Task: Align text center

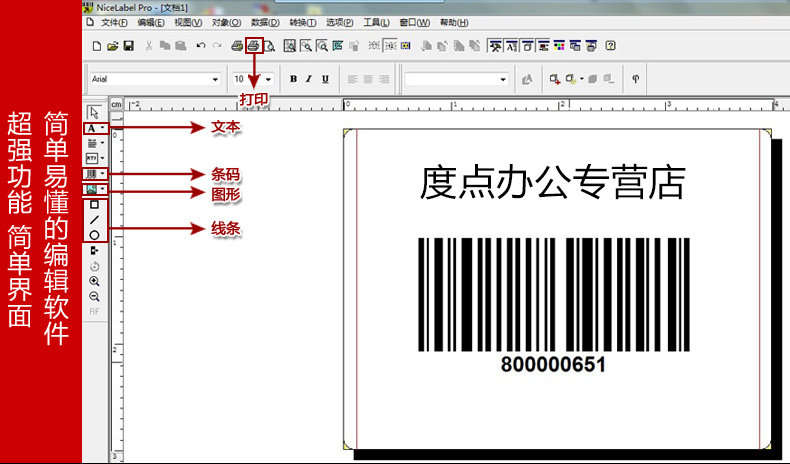Action: 368,79
